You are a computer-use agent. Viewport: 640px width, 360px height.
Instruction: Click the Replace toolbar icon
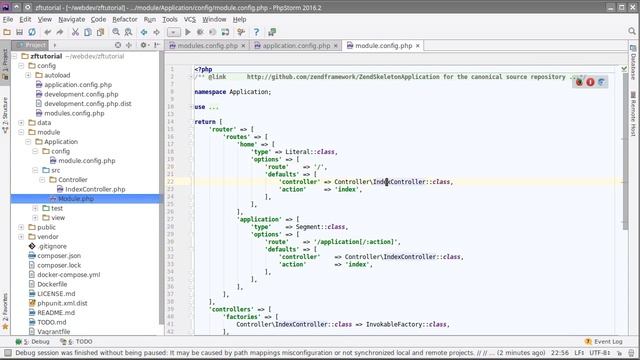tap(129, 32)
